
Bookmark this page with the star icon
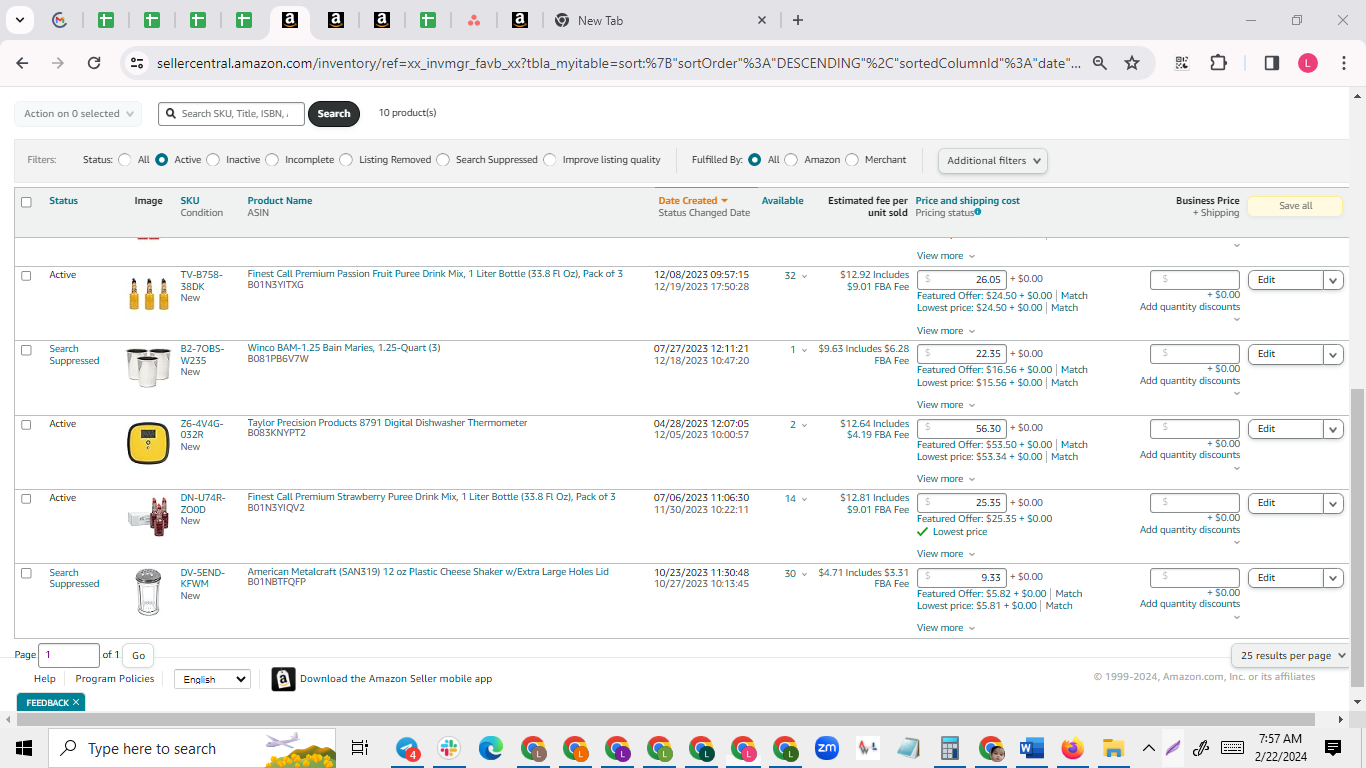pyautogui.click(x=1132, y=63)
